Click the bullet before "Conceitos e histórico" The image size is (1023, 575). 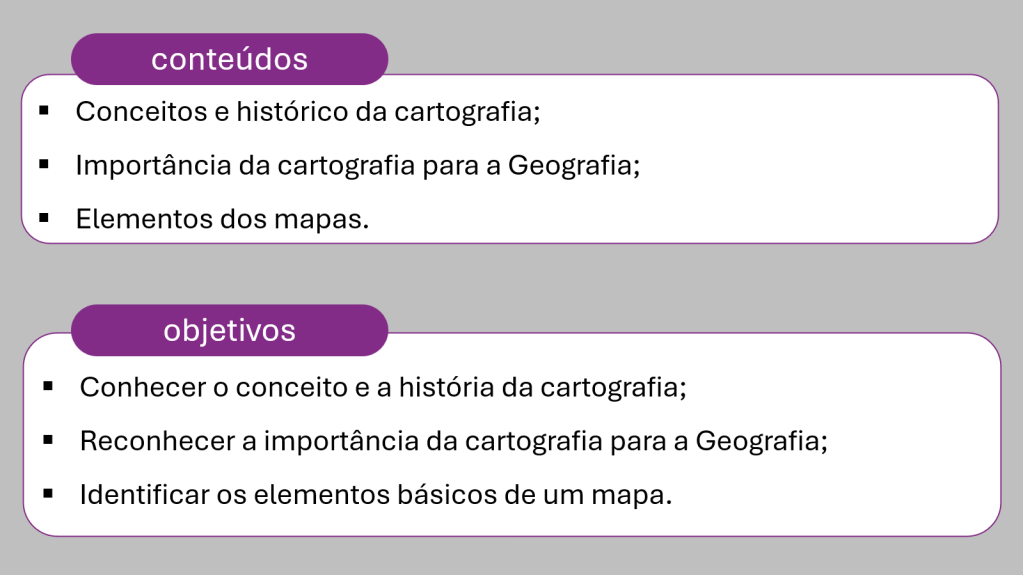point(44,109)
